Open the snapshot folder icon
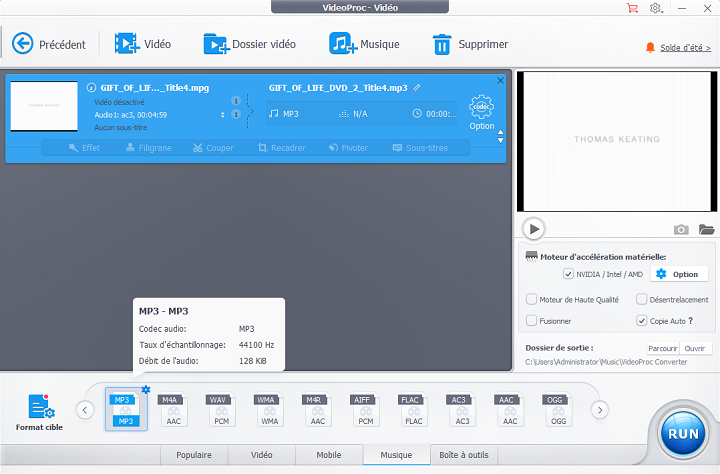This screenshot has height=474, width=720. (706, 229)
